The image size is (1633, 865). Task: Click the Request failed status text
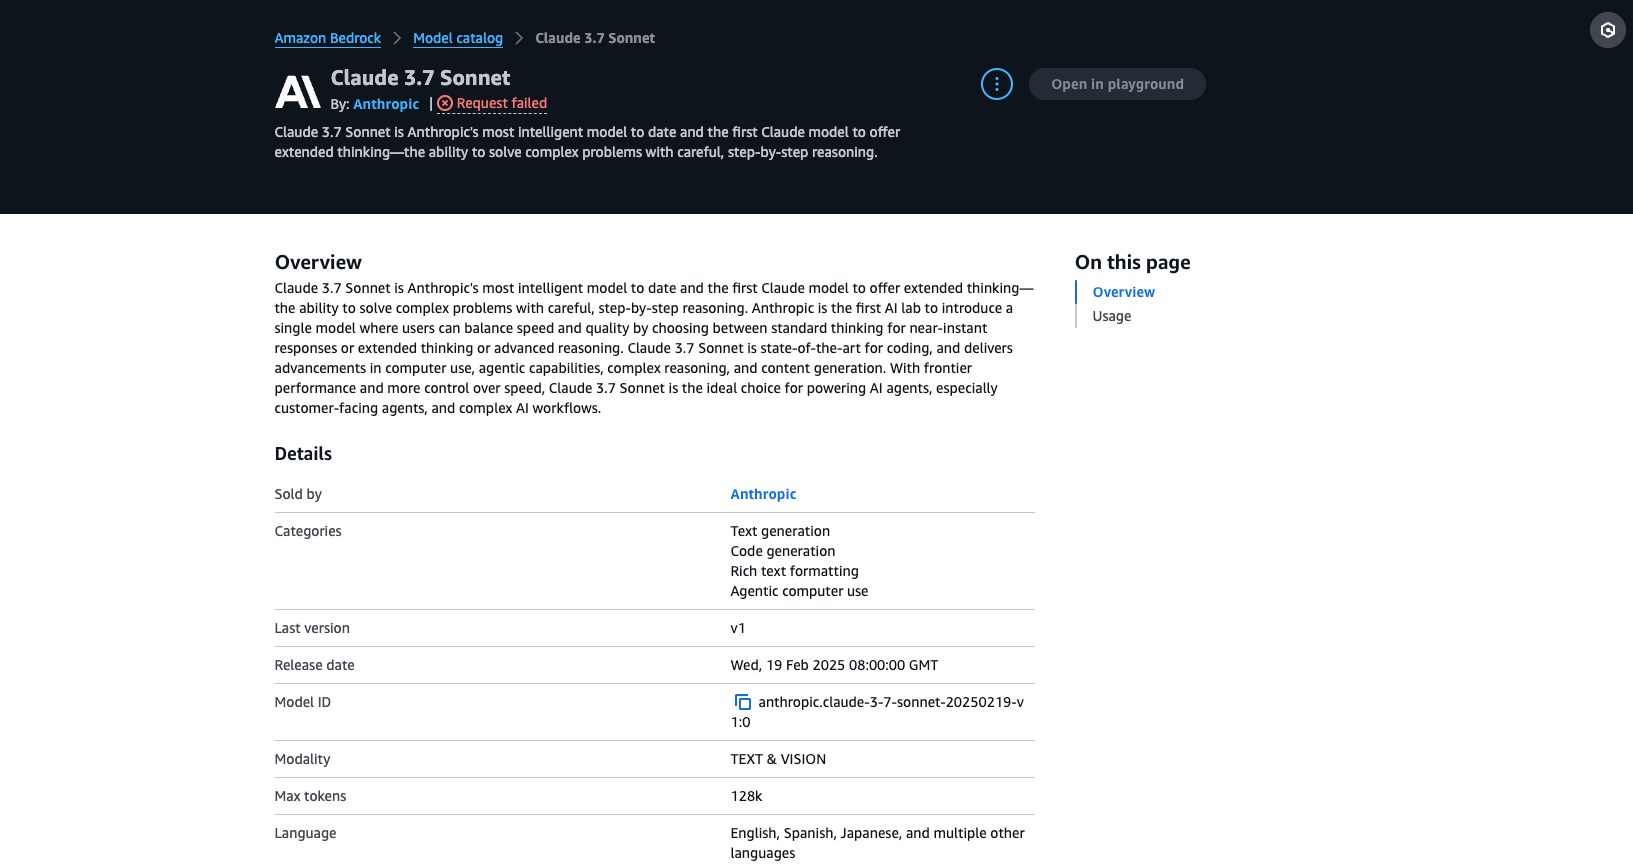(502, 103)
